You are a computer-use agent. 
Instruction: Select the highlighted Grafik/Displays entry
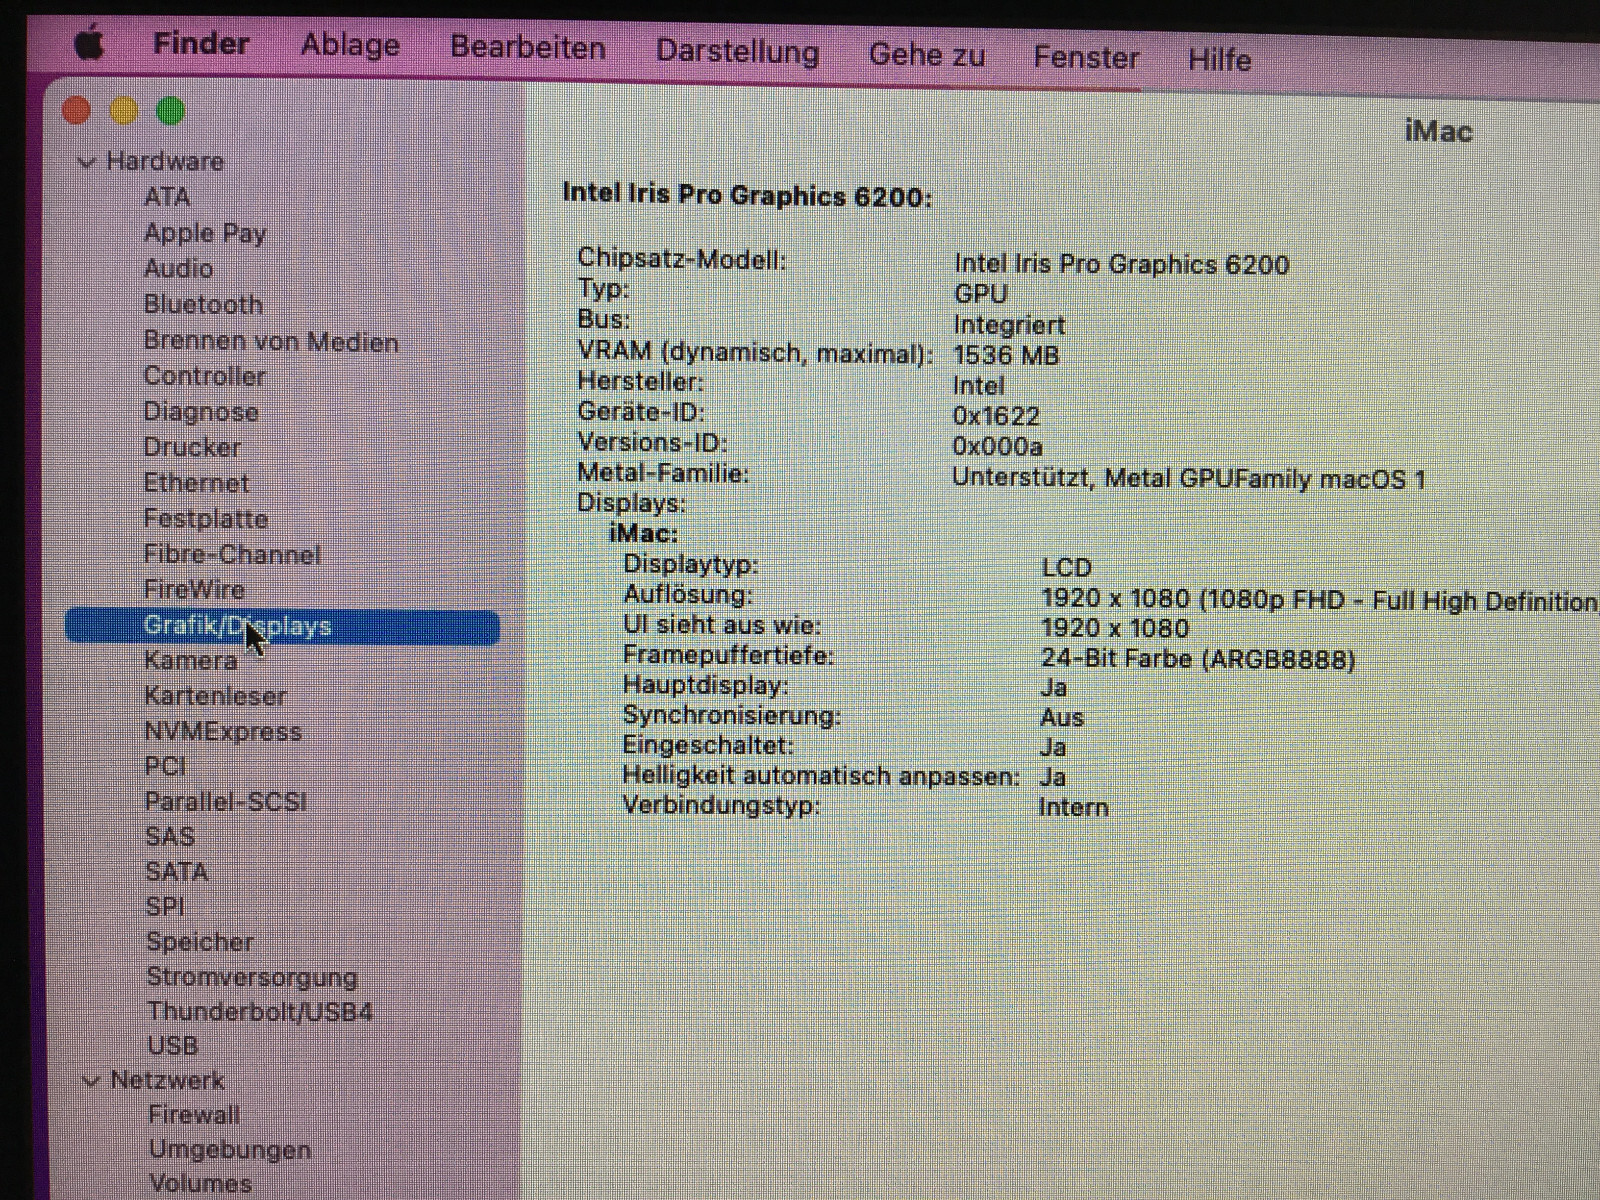(282, 627)
